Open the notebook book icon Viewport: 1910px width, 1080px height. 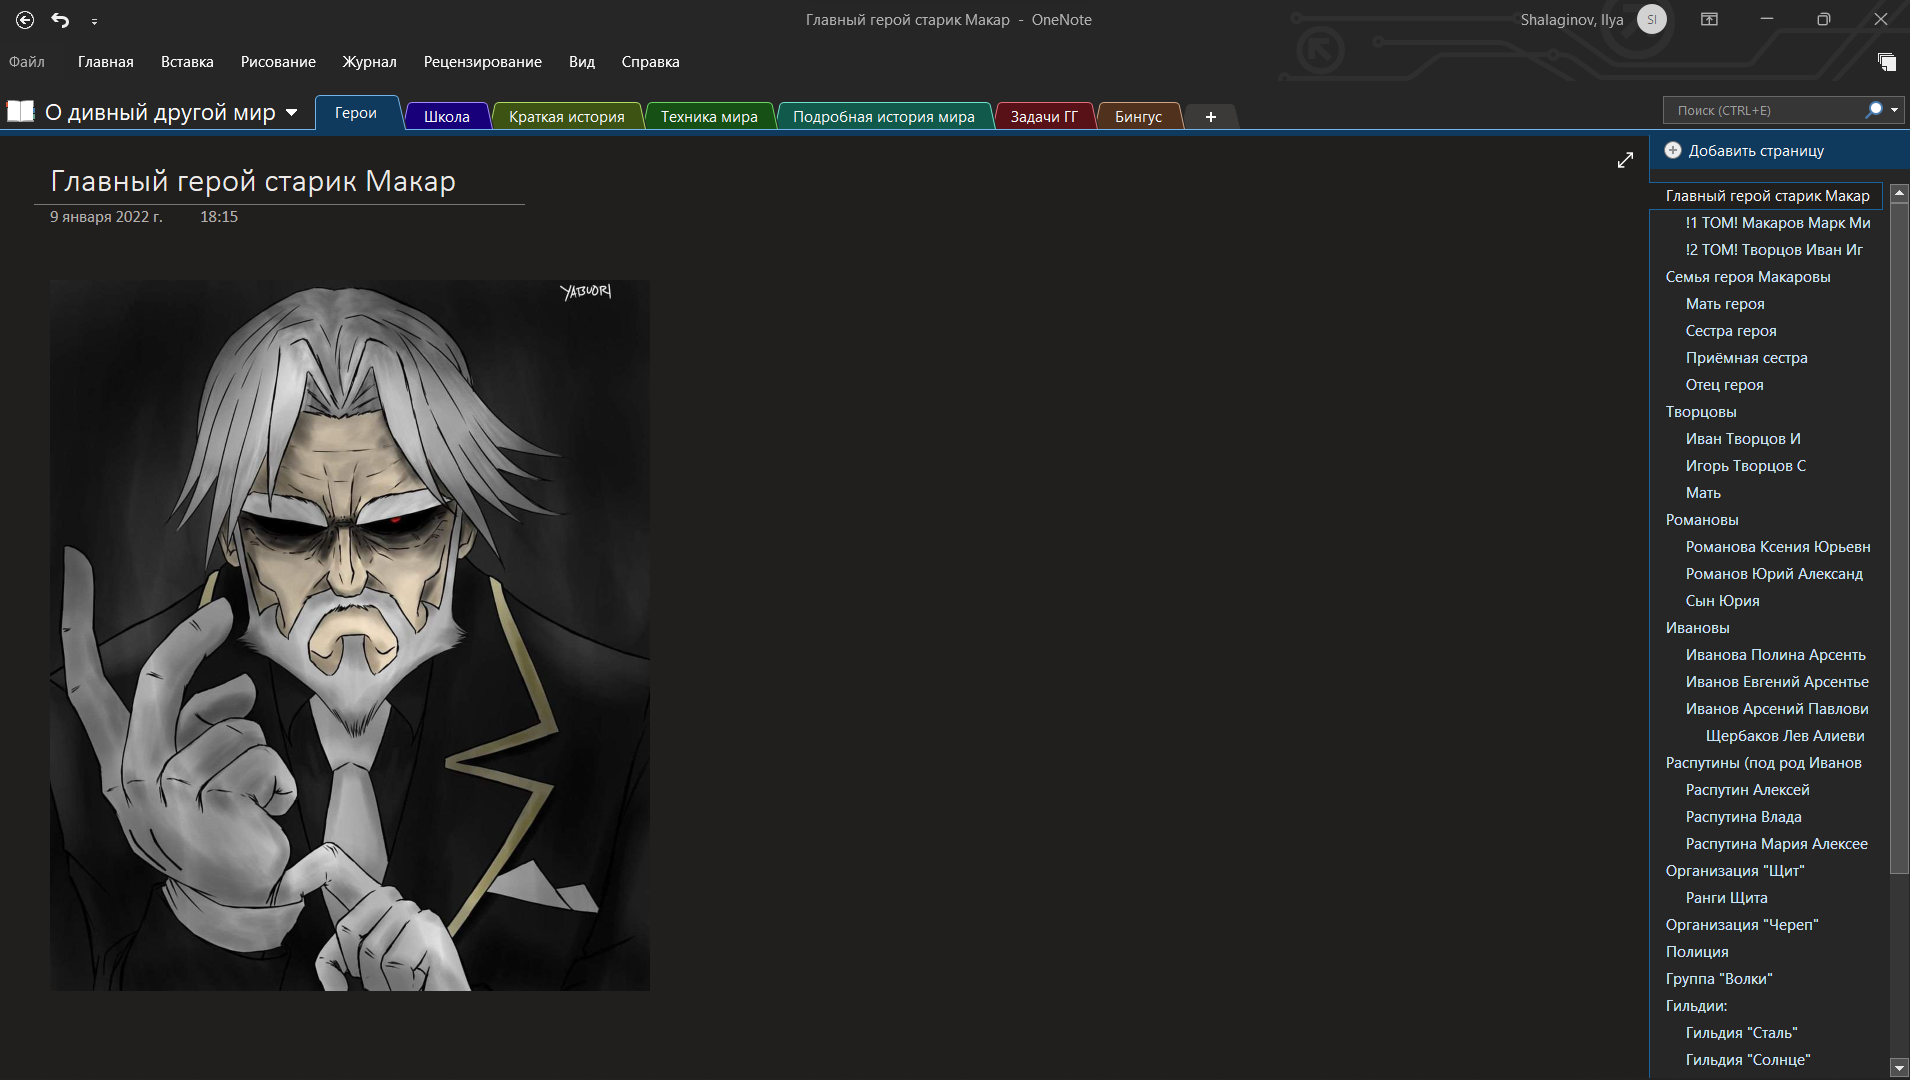click(x=21, y=112)
